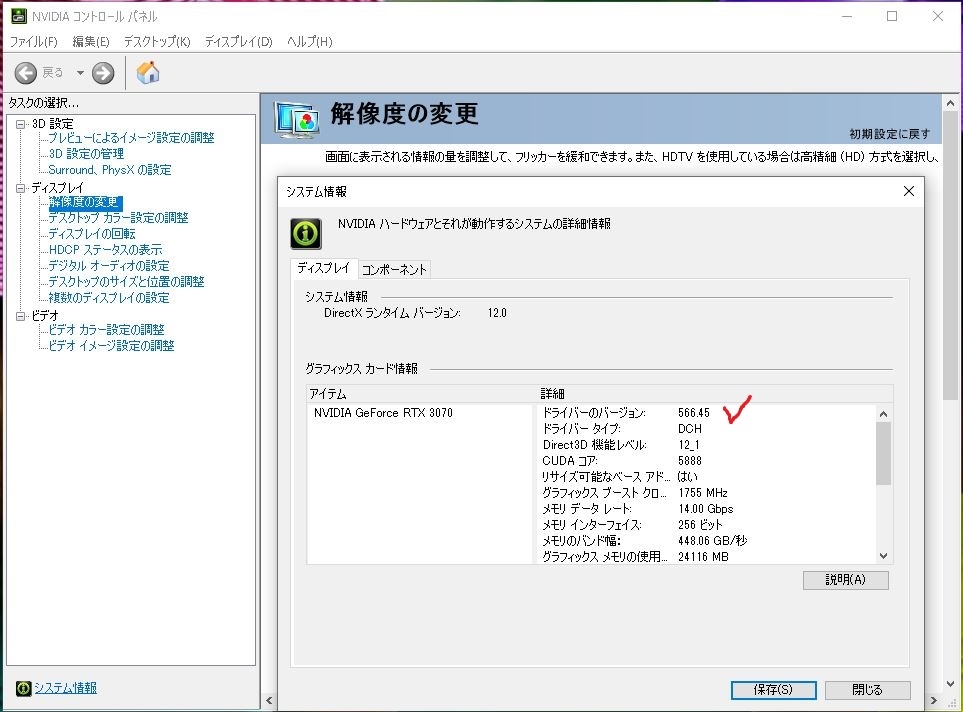Select ビデオ イメージ設定の調整
Image resolution: width=963 pixels, height=712 pixels.
pos(111,345)
